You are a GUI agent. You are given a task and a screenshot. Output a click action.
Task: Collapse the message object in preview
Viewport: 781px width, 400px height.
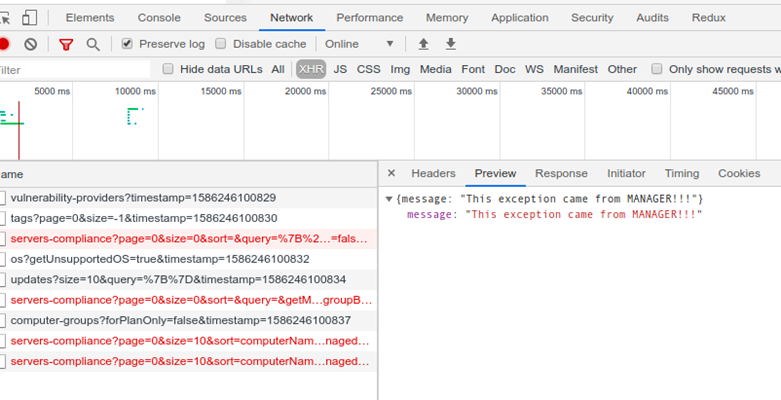click(389, 200)
